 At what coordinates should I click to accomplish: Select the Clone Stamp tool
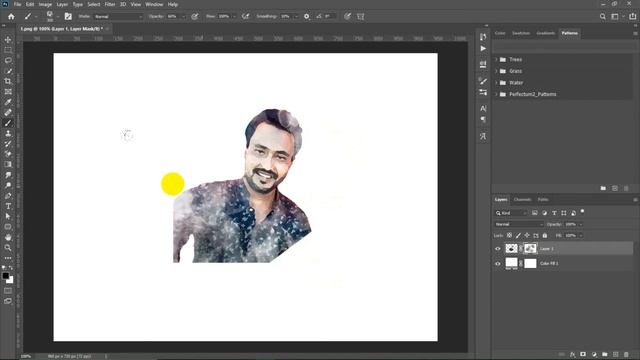pyautogui.click(x=8, y=133)
